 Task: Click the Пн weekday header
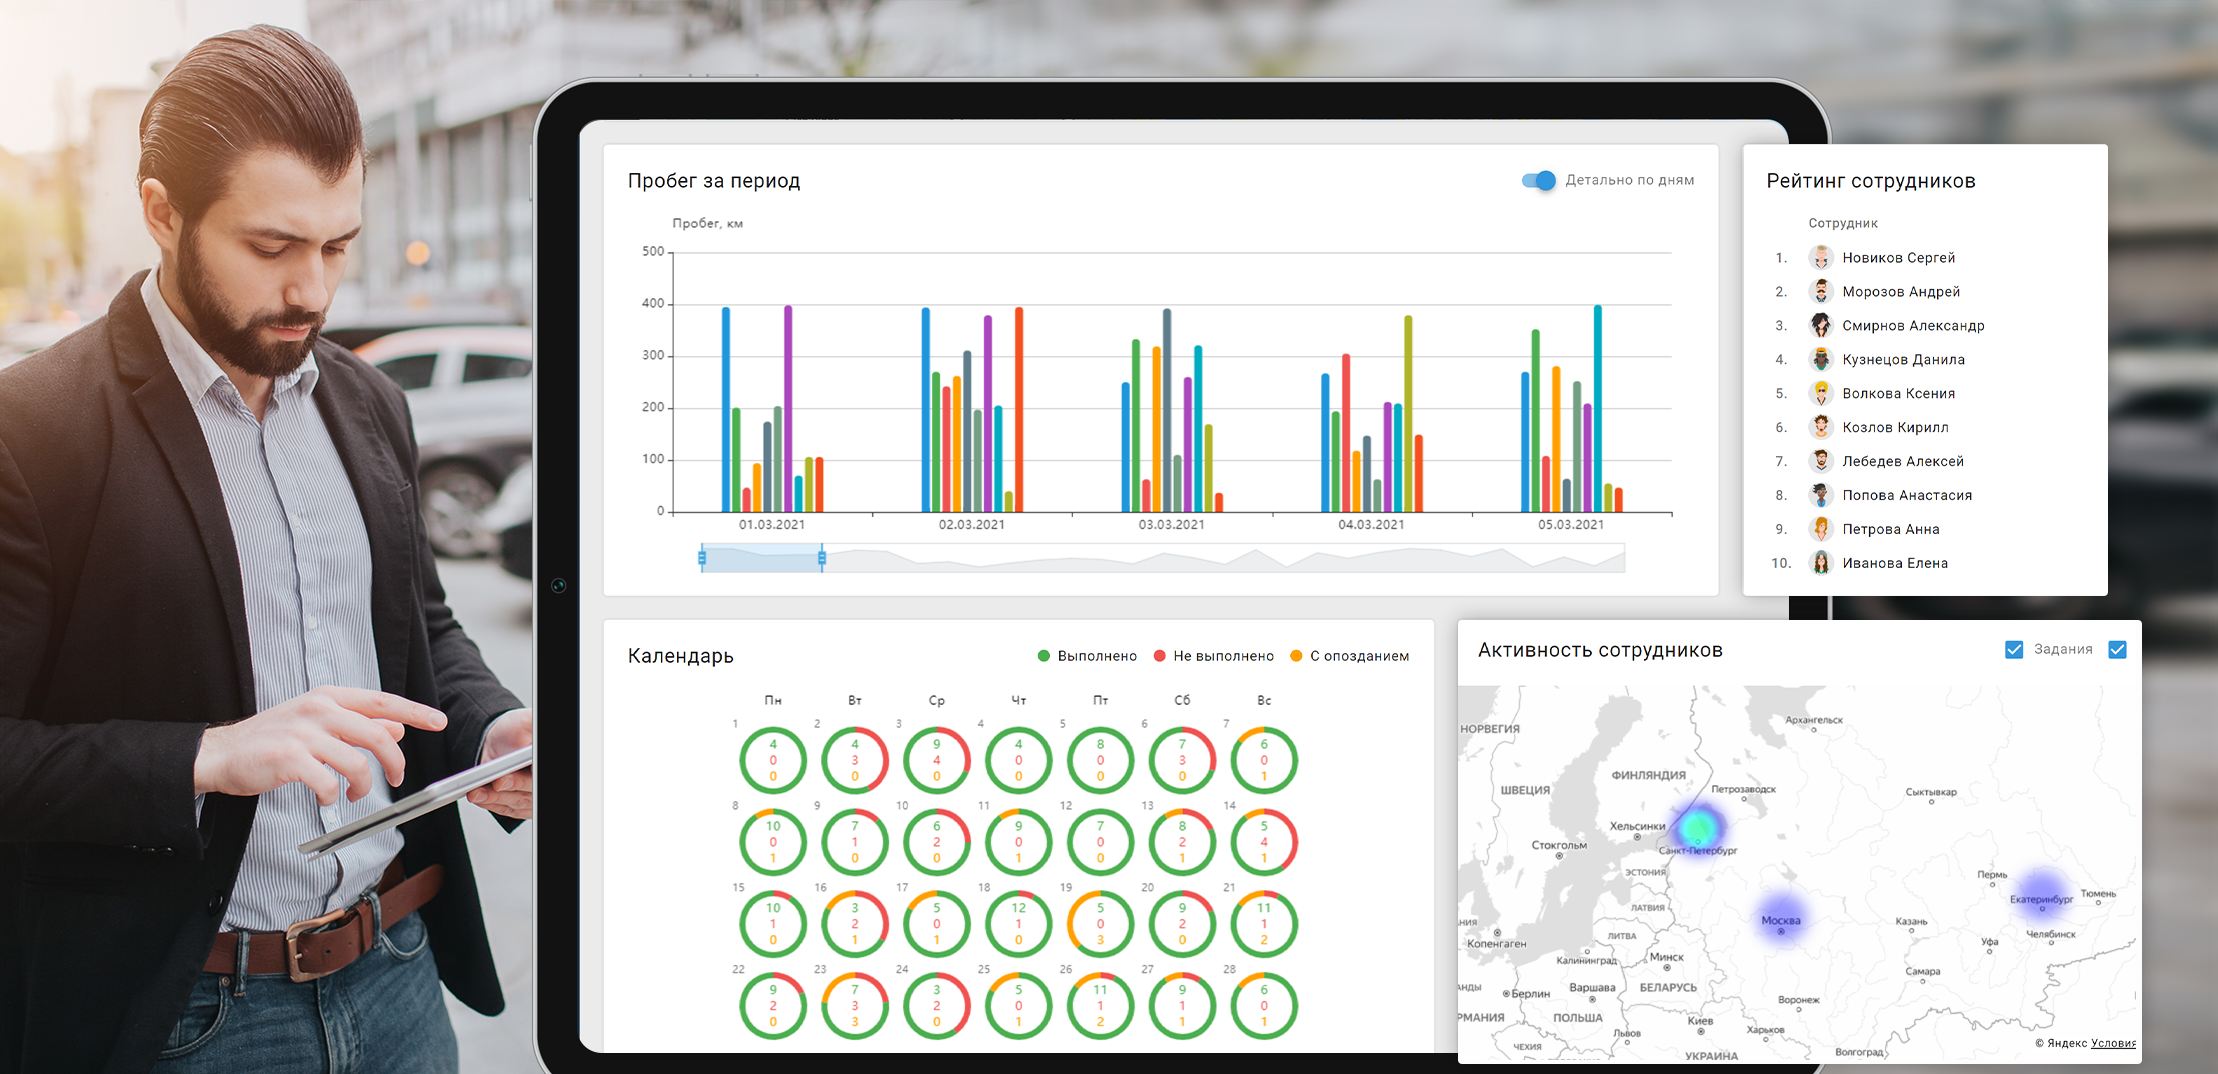773,701
